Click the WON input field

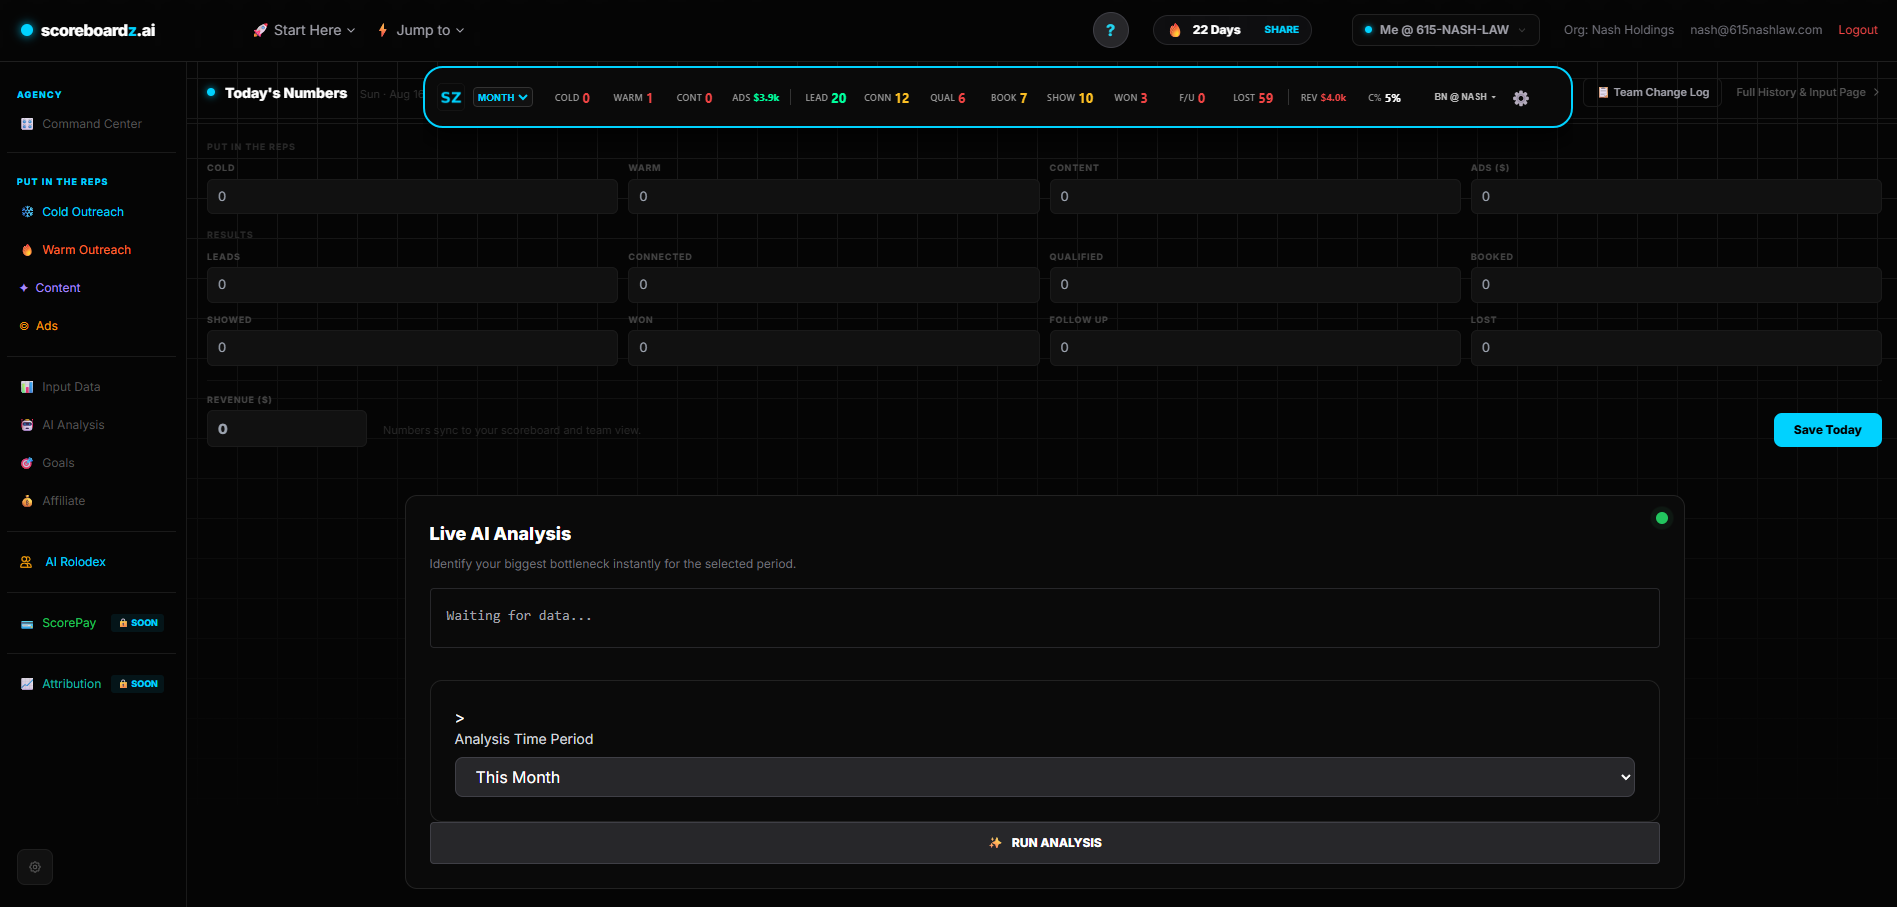click(833, 348)
